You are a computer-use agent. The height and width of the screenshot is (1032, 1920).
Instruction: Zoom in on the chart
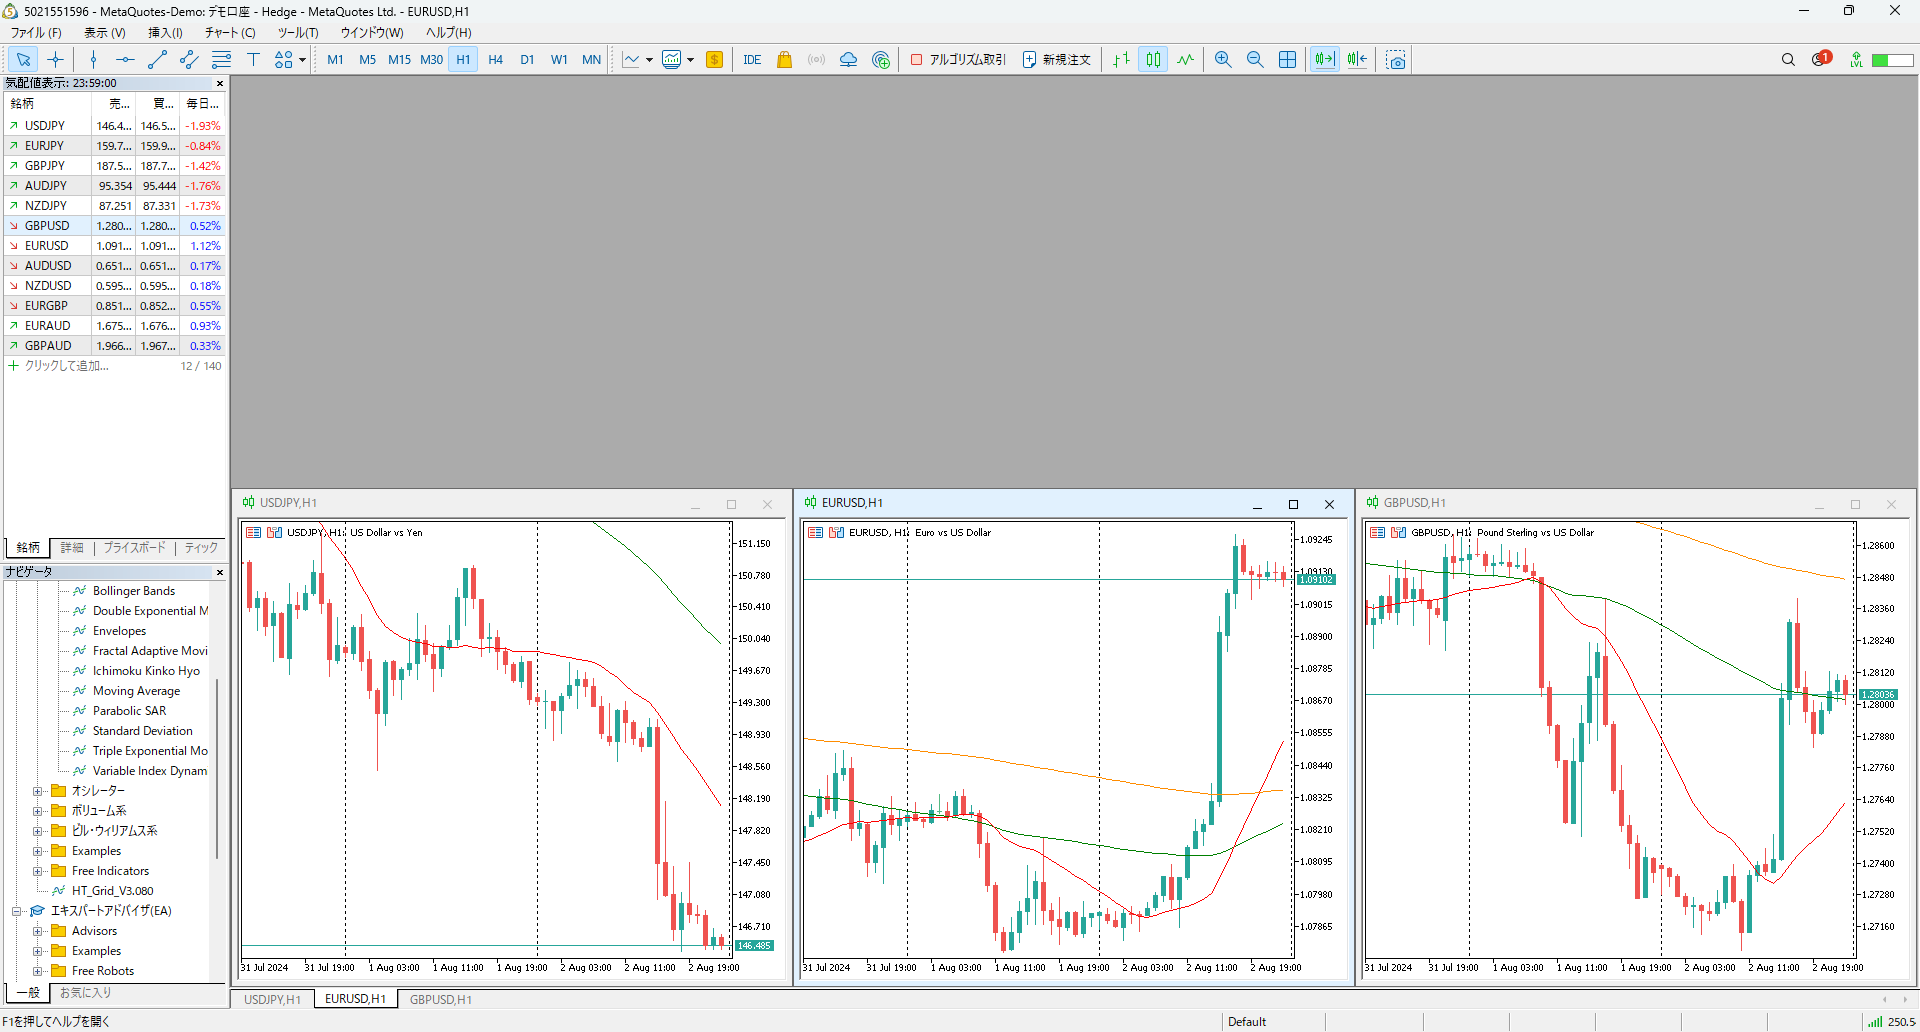coord(1222,60)
